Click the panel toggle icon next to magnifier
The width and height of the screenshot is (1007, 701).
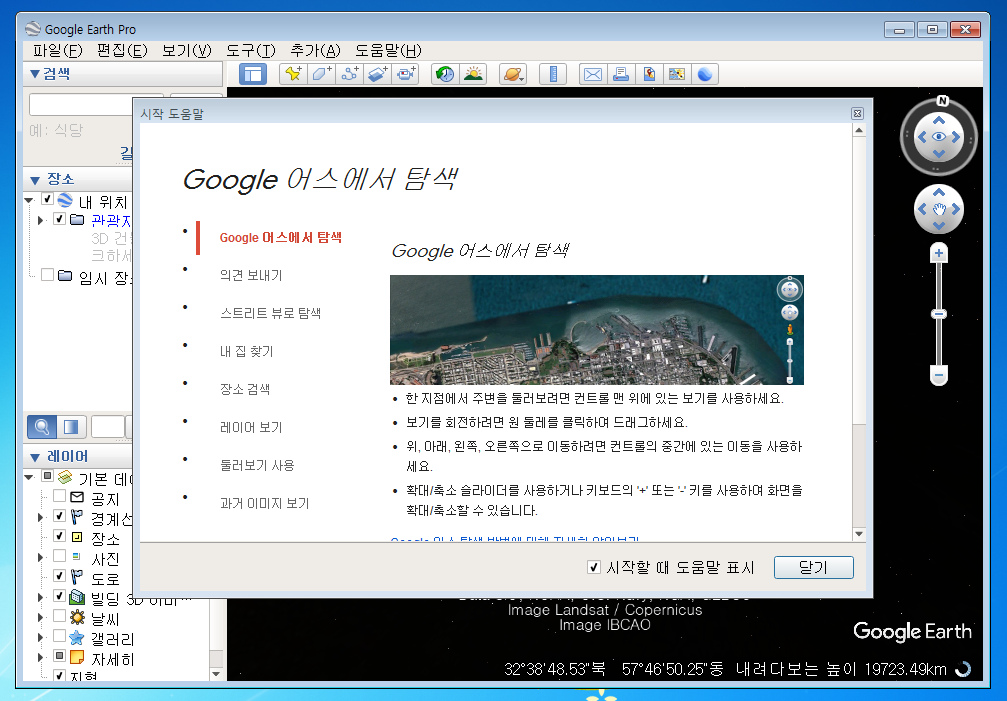(71, 427)
